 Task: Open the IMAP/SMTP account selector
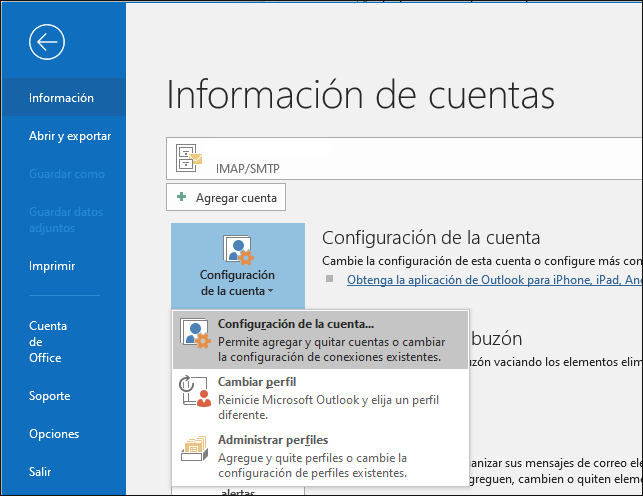point(404,159)
